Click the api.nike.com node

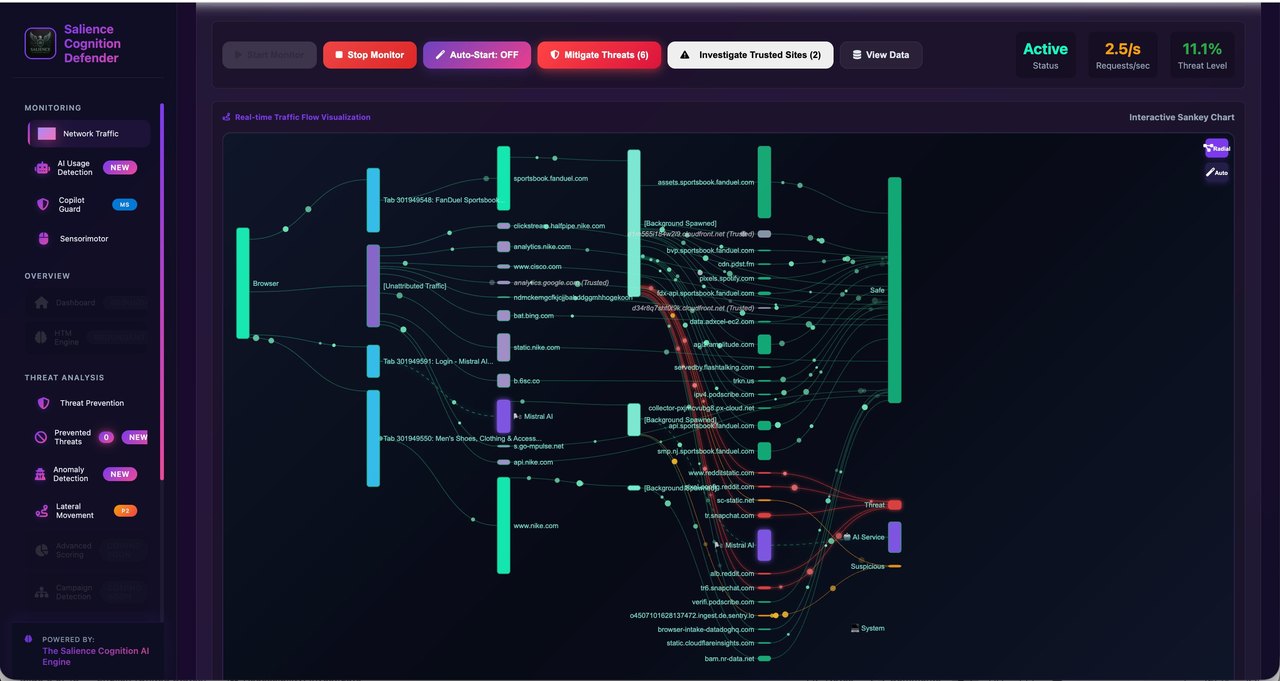[504, 462]
